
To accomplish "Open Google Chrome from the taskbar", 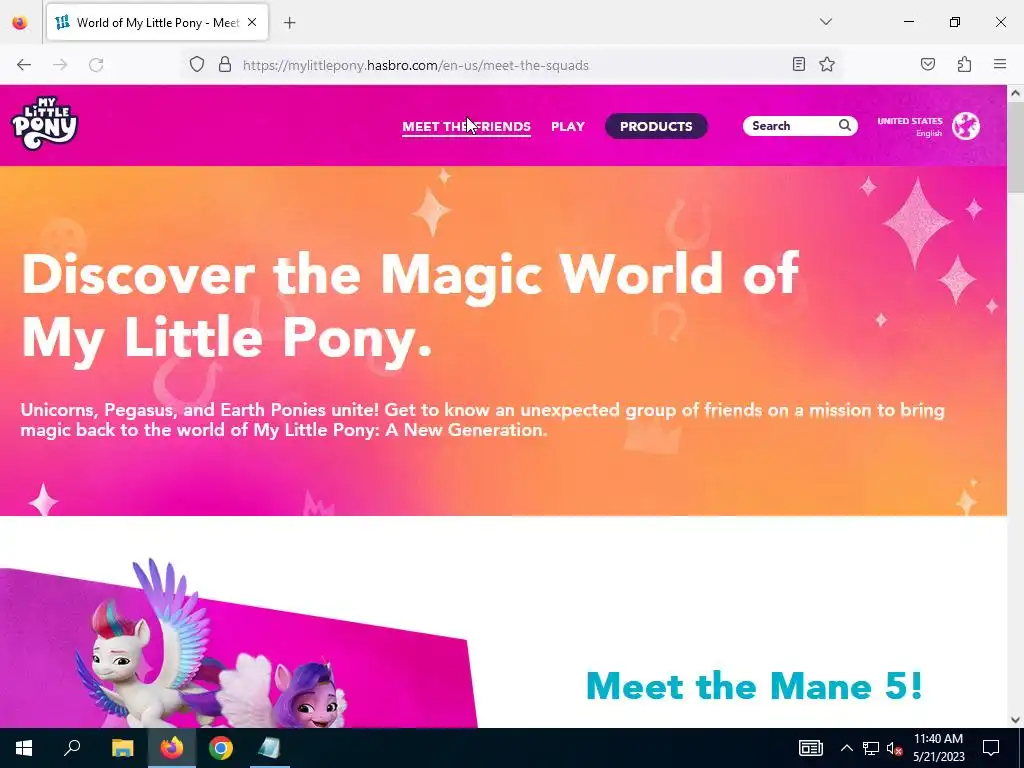I will pos(221,748).
